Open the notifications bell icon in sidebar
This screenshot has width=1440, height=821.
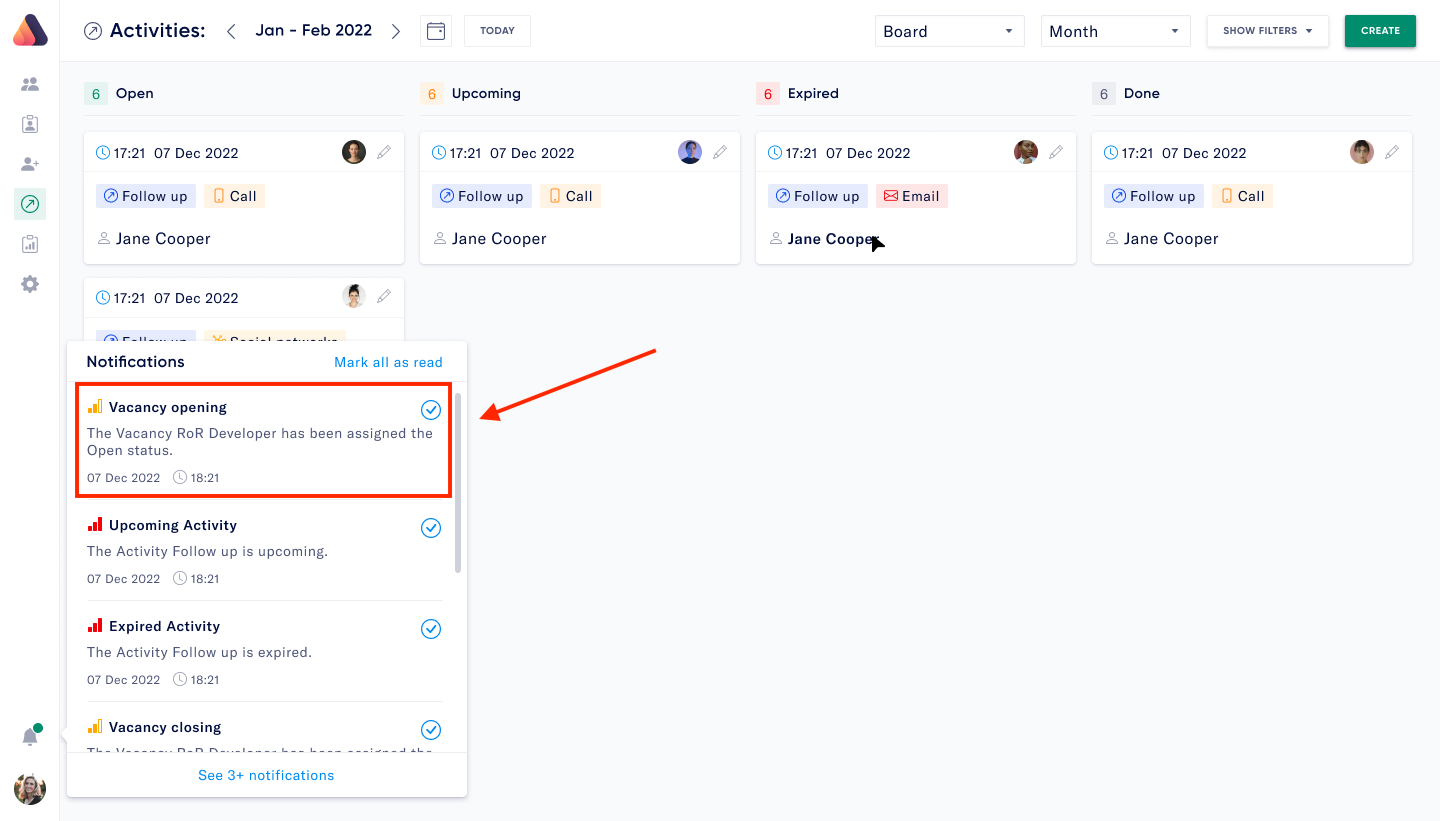30,737
